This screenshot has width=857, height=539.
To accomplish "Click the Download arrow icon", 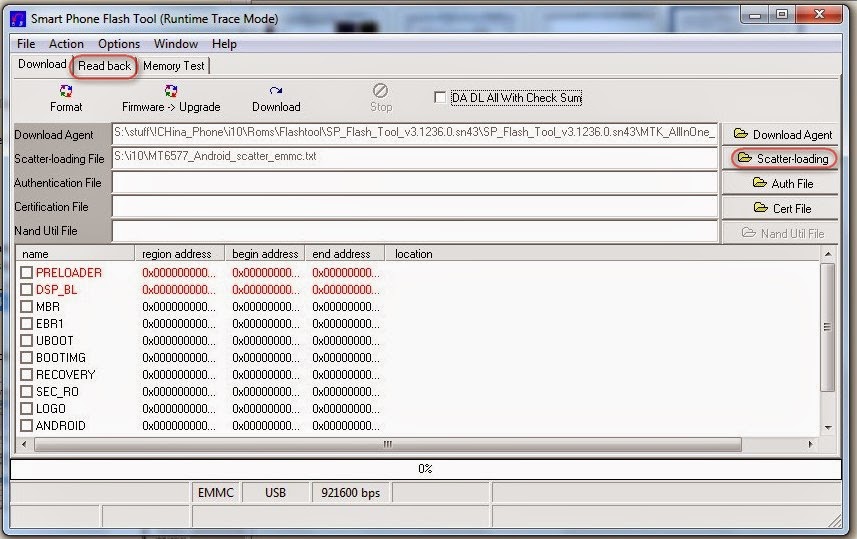I will [x=276, y=91].
